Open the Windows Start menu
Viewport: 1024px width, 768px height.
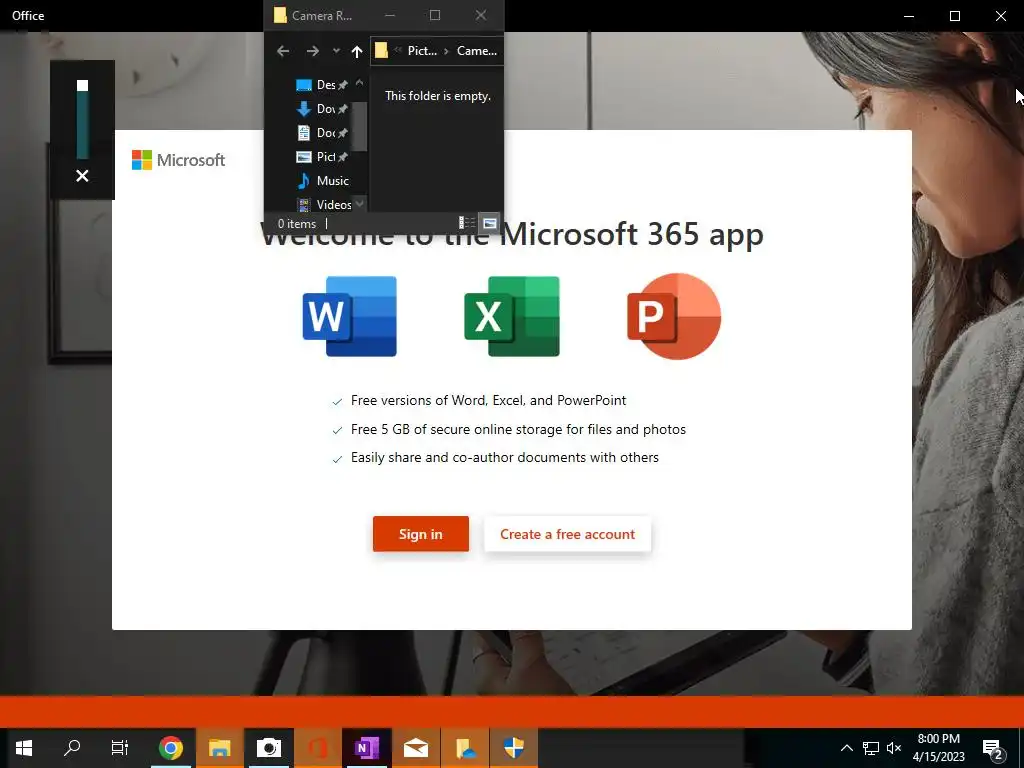pyautogui.click(x=24, y=748)
